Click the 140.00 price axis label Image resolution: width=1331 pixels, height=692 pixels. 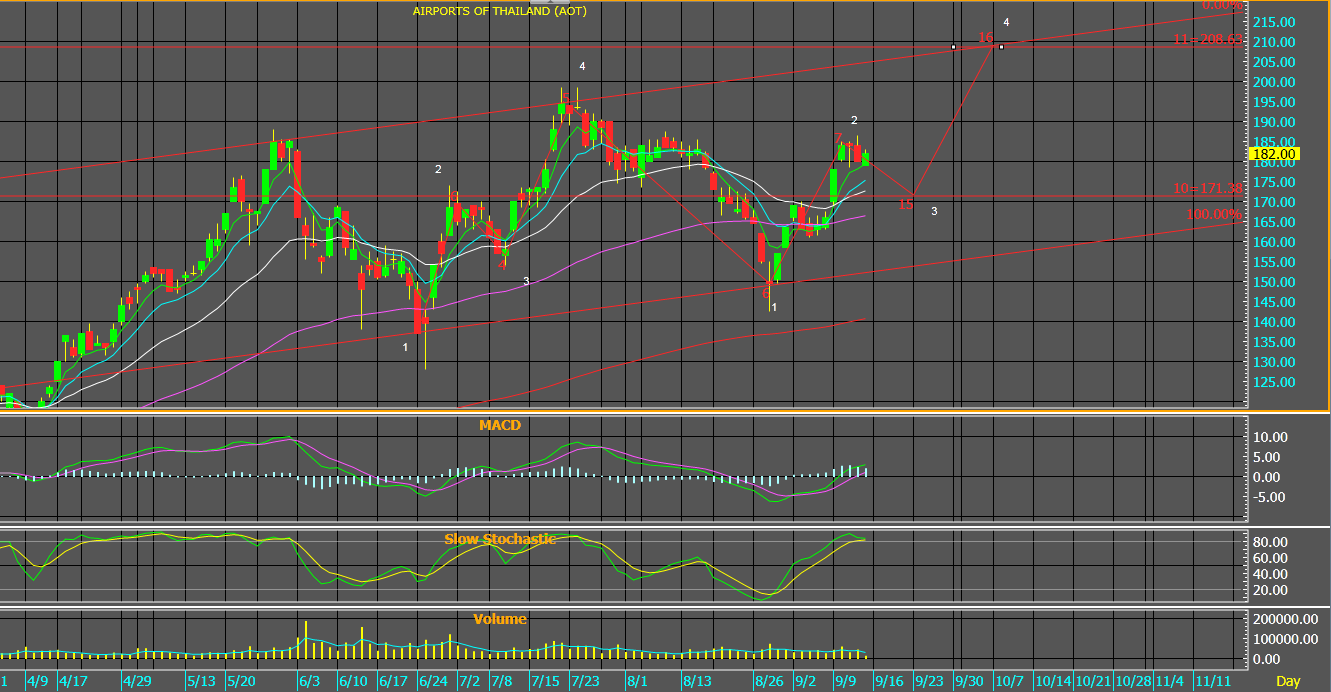[1274, 322]
